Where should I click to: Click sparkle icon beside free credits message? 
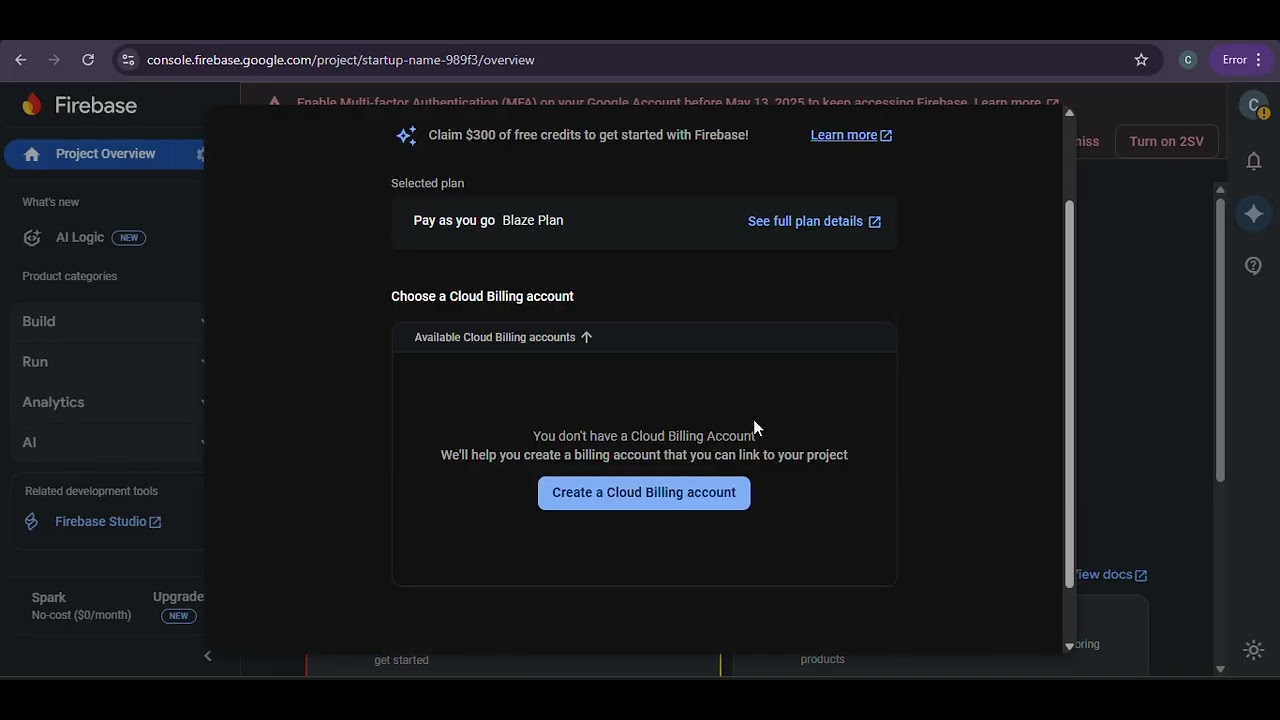406,135
